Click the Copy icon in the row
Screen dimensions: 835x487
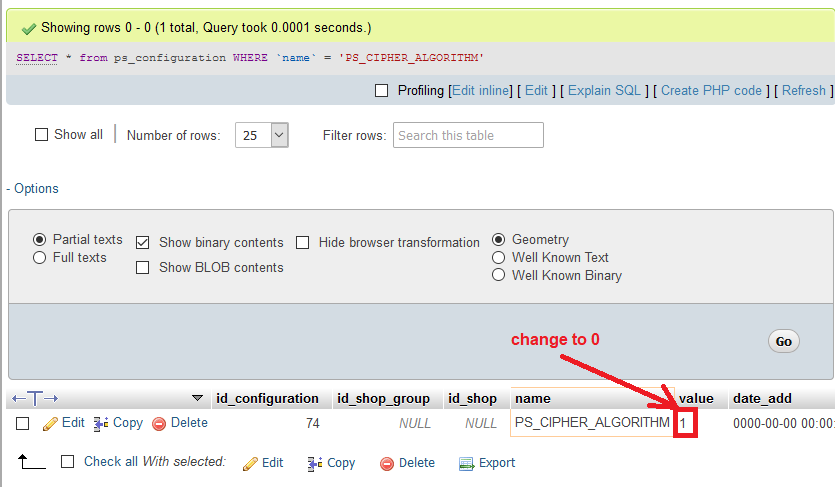pyautogui.click(x=101, y=424)
